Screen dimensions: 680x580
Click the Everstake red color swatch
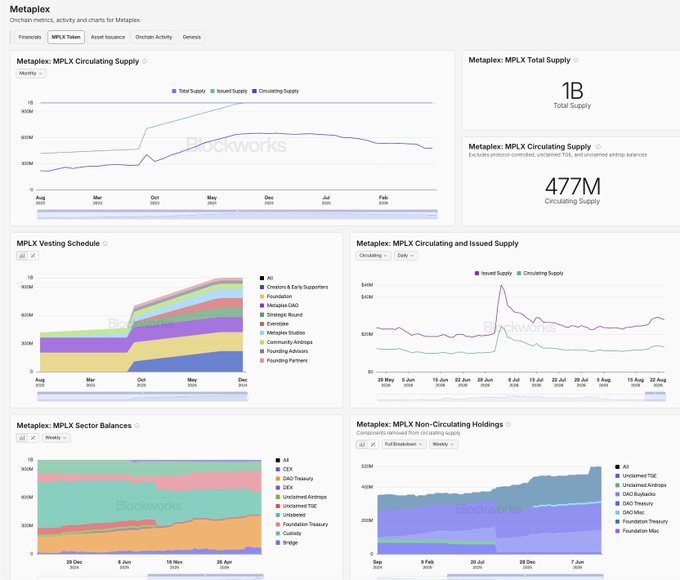[x=262, y=324]
